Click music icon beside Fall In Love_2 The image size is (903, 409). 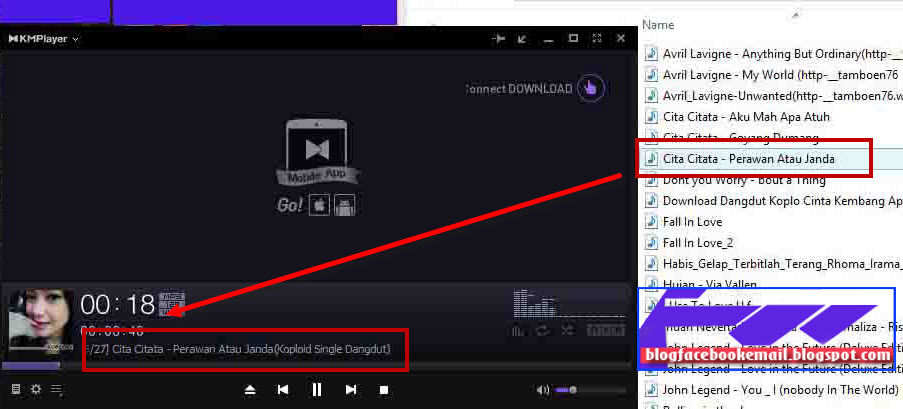[651, 242]
